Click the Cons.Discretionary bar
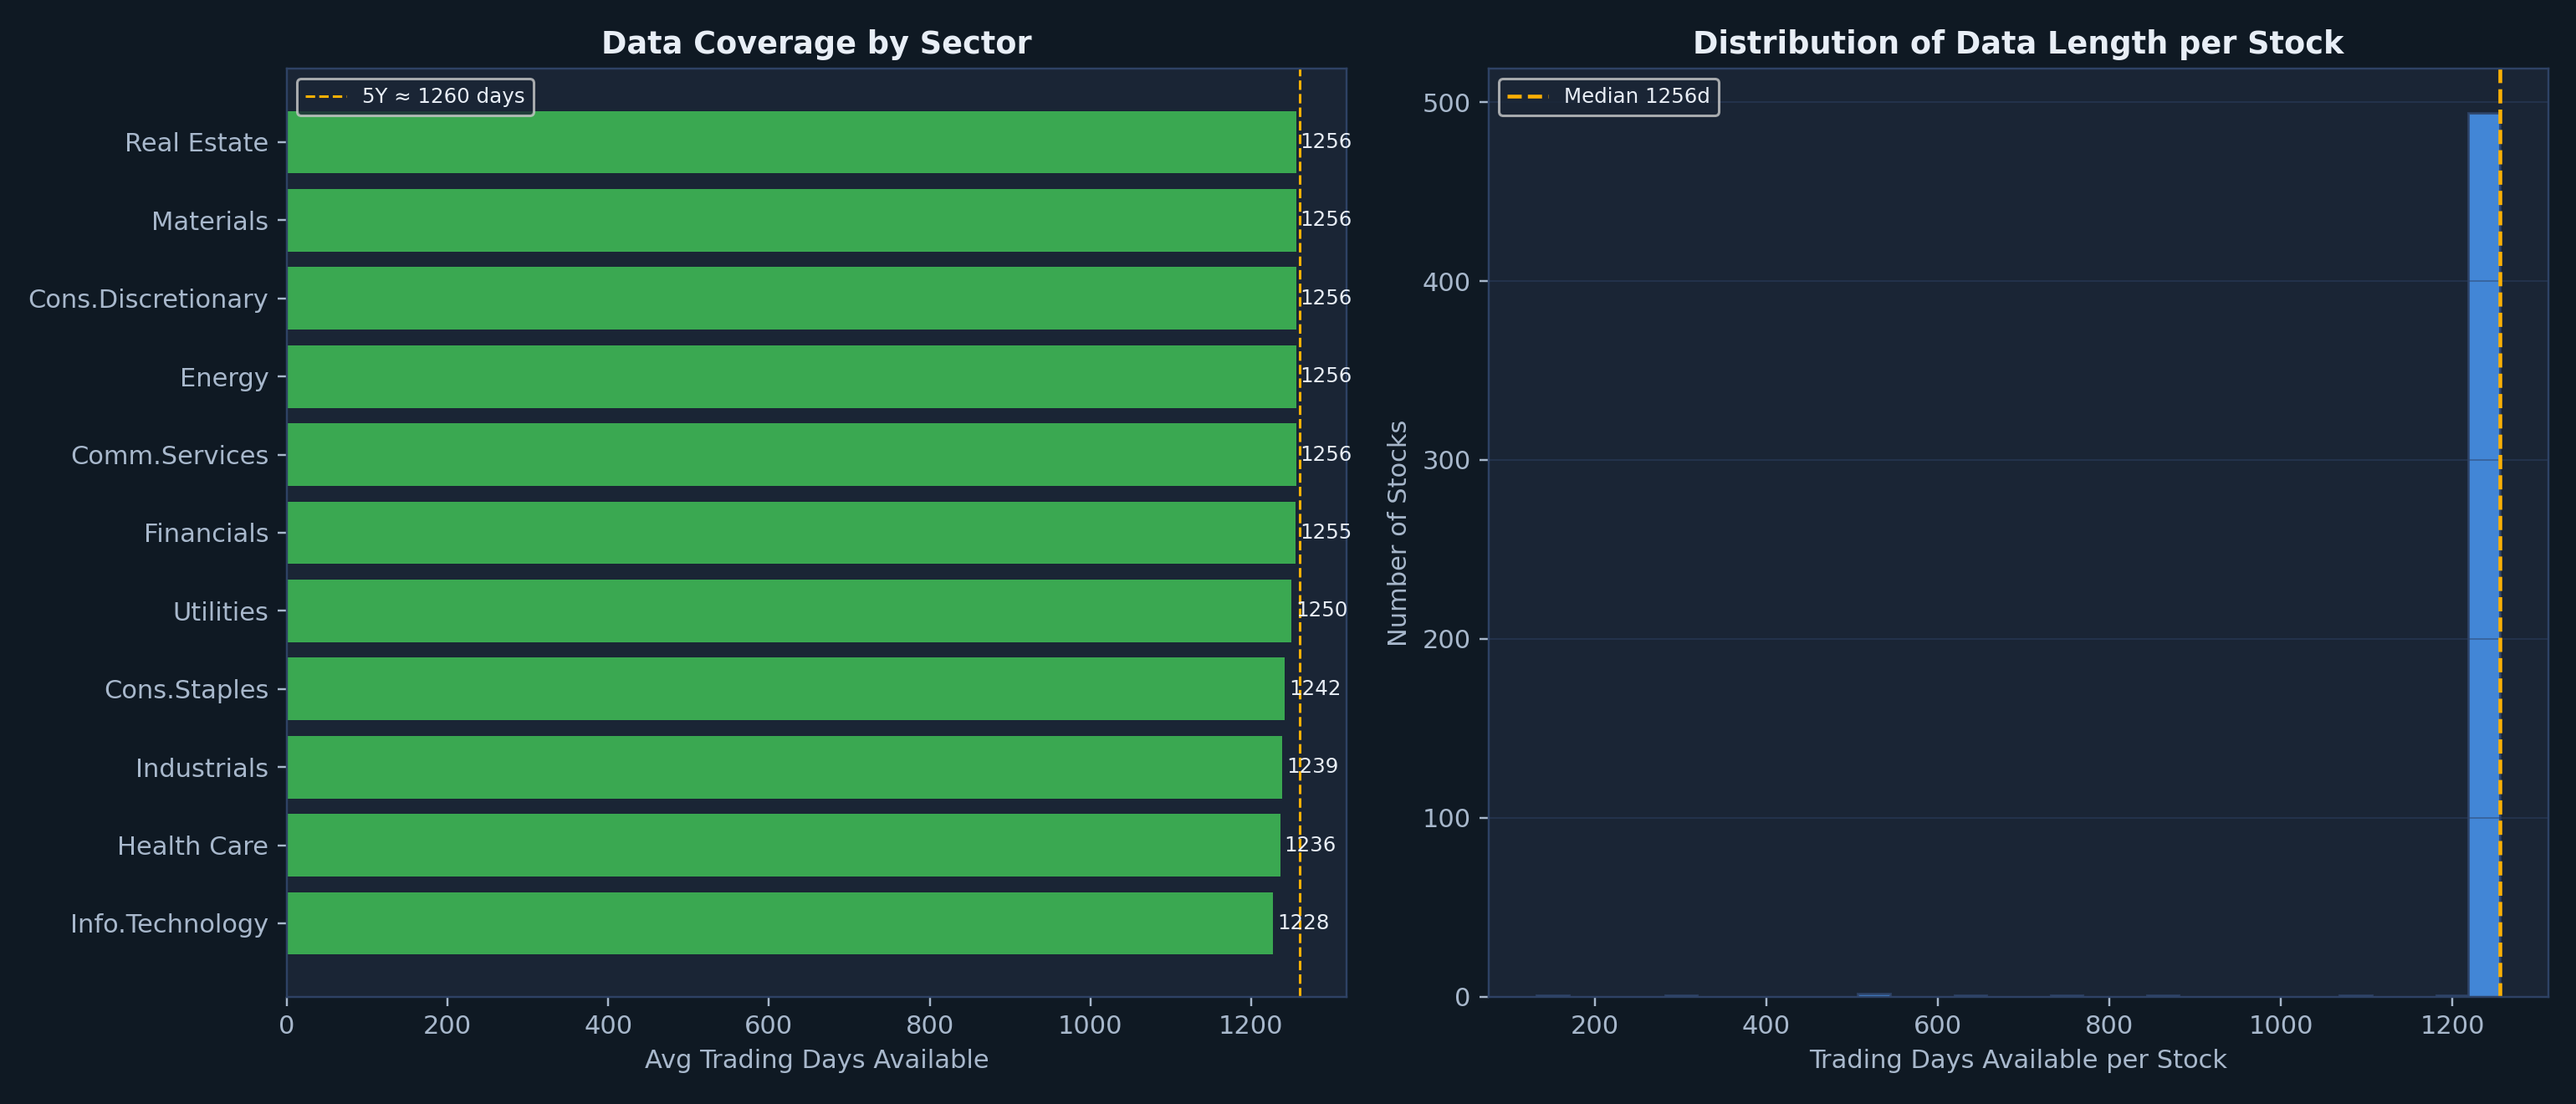Image resolution: width=2576 pixels, height=1104 pixels. [x=791, y=298]
